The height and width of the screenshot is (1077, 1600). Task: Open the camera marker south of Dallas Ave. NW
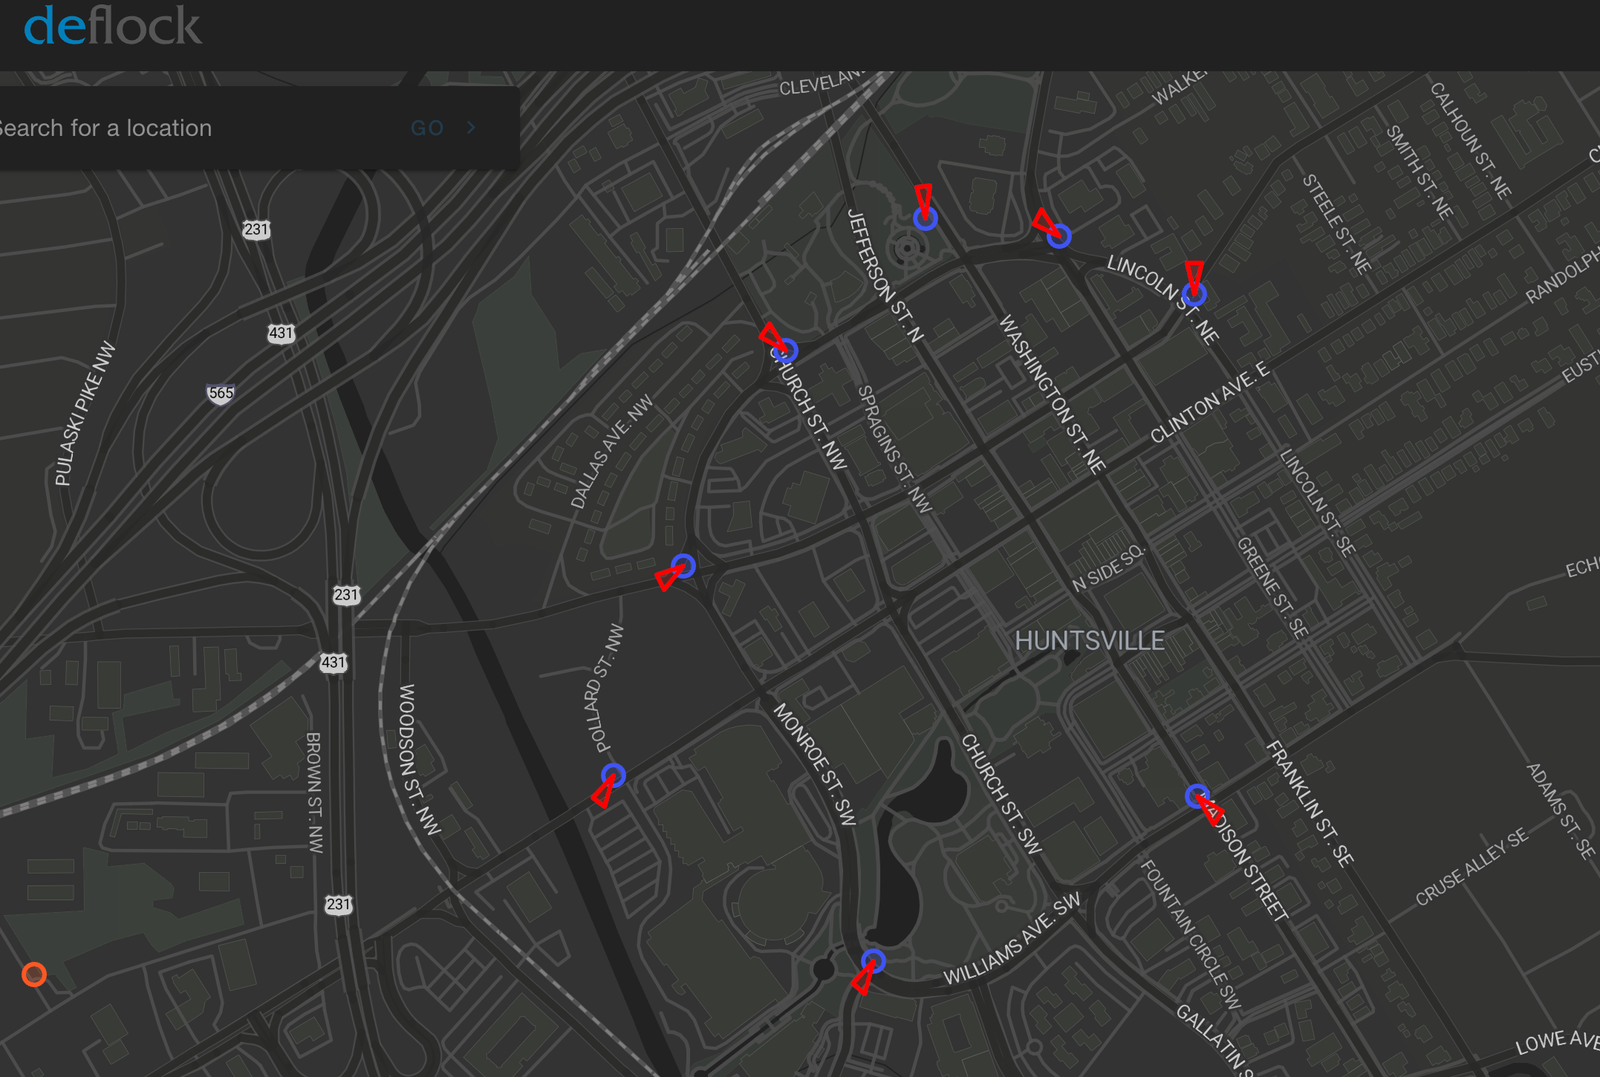click(x=683, y=566)
